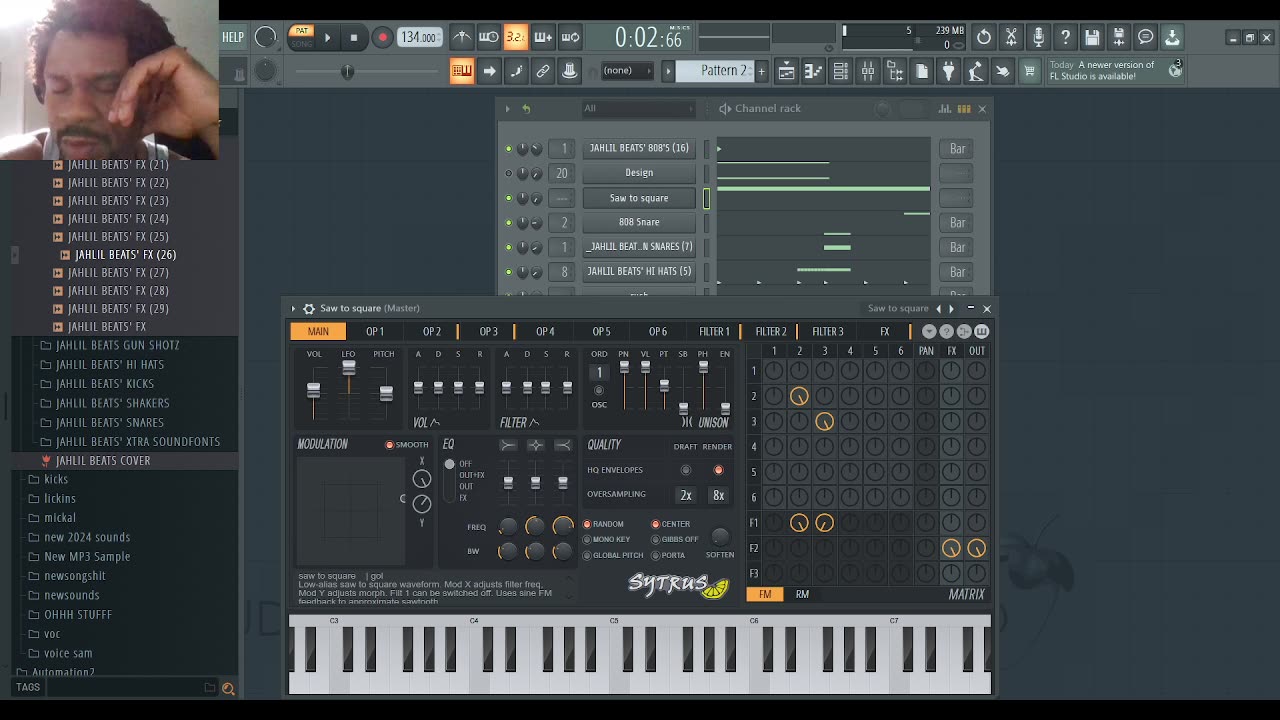This screenshot has height=720, width=1280.
Task: Toggle mute LED for Design channel
Action: click(x=508, y=173)
